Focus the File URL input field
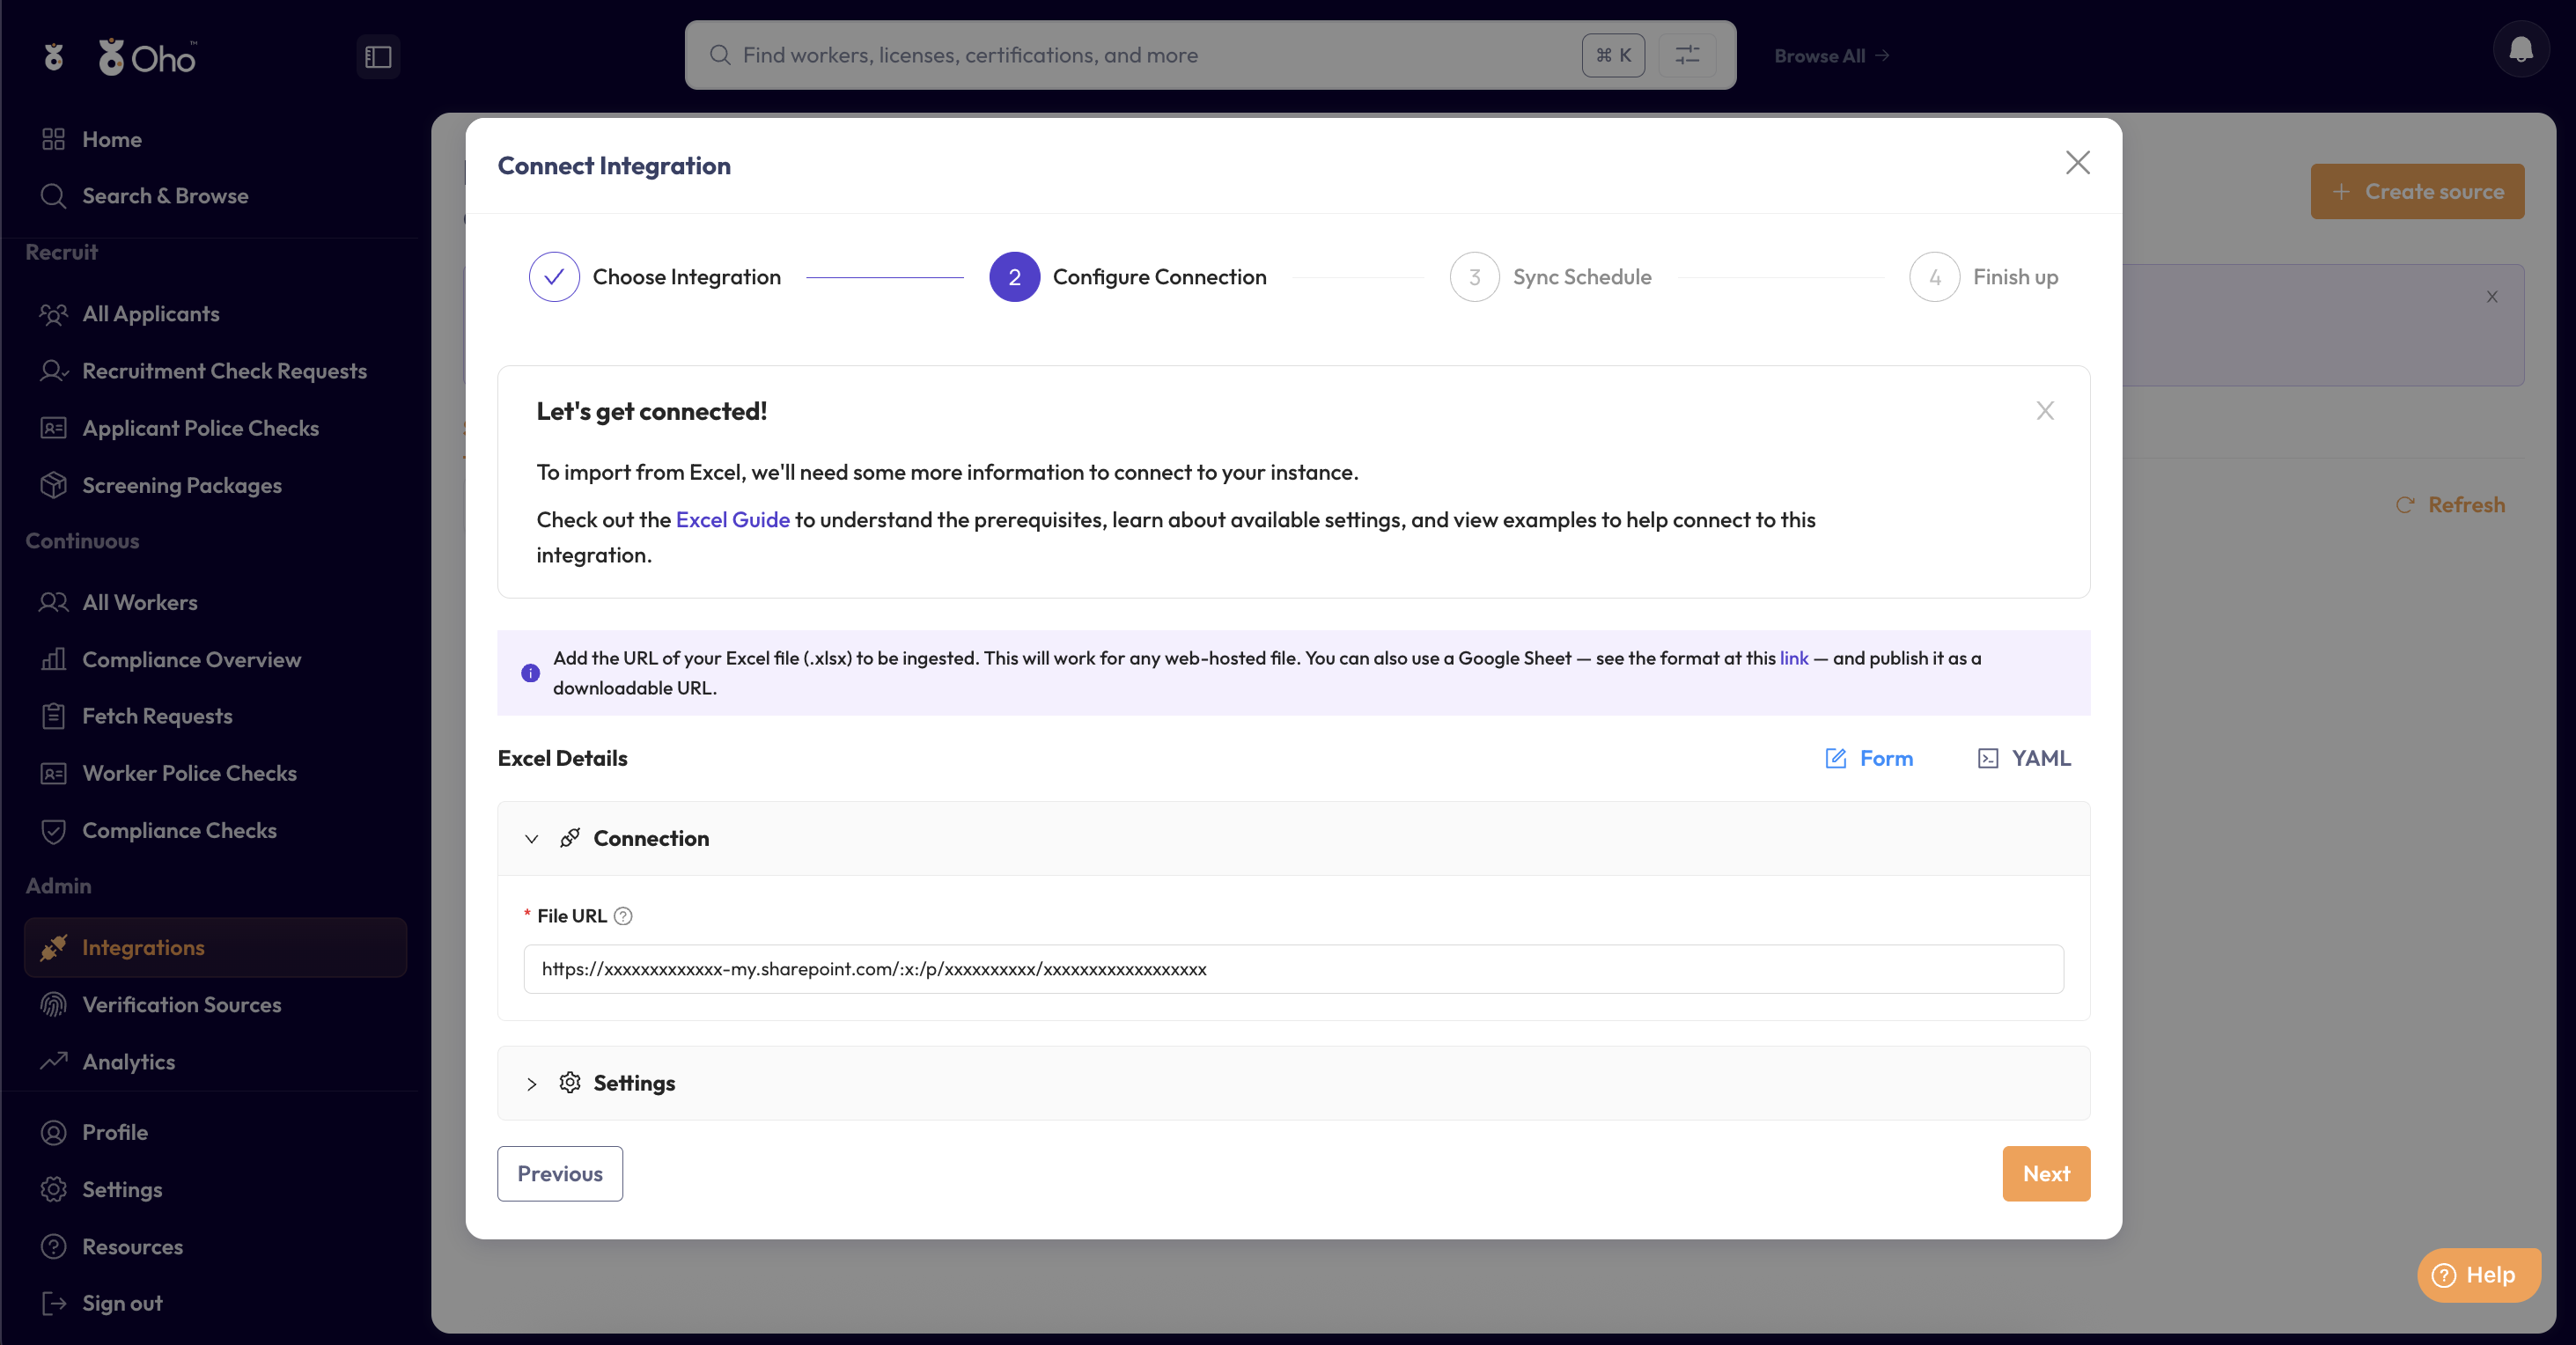This screenshot has height=1345, width=2576. tap(1293, 969)
